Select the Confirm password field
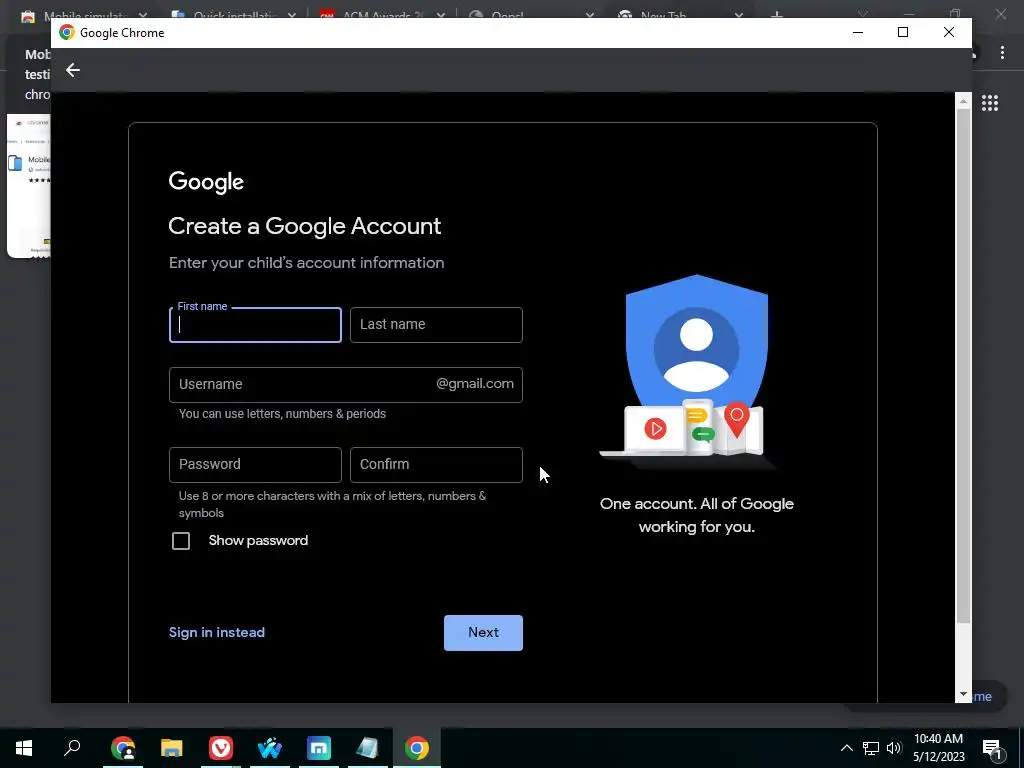1024x768 pixels. (436, 465)
